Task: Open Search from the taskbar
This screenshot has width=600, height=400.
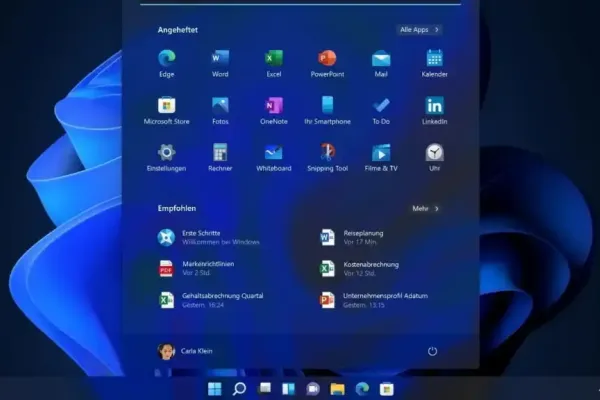Action: tap(239, 389)
